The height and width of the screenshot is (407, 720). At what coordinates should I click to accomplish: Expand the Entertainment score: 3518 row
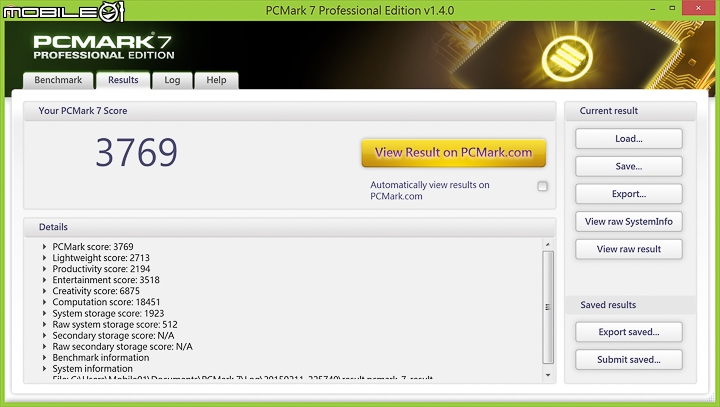click(45, 280)
